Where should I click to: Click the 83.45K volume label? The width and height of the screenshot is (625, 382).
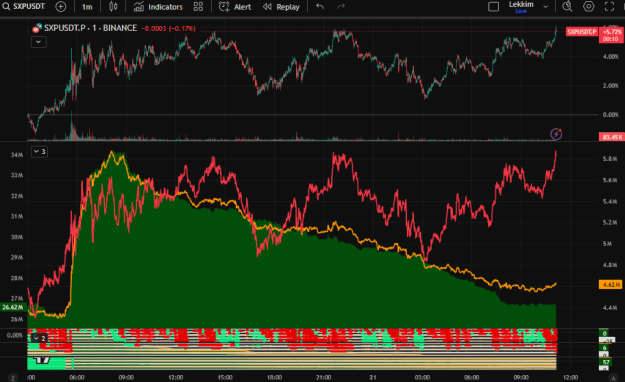point(611,137)
